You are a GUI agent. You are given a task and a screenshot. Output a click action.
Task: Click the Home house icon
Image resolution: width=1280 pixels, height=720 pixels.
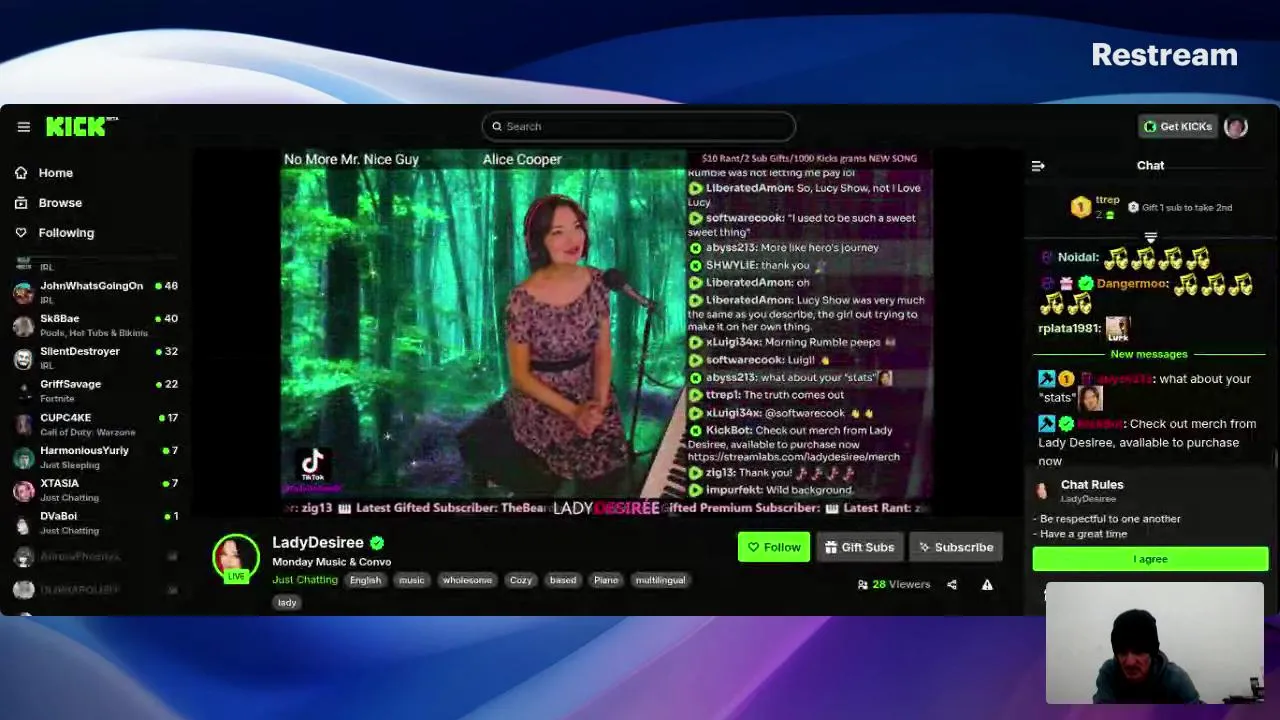[x=21, y=173]
